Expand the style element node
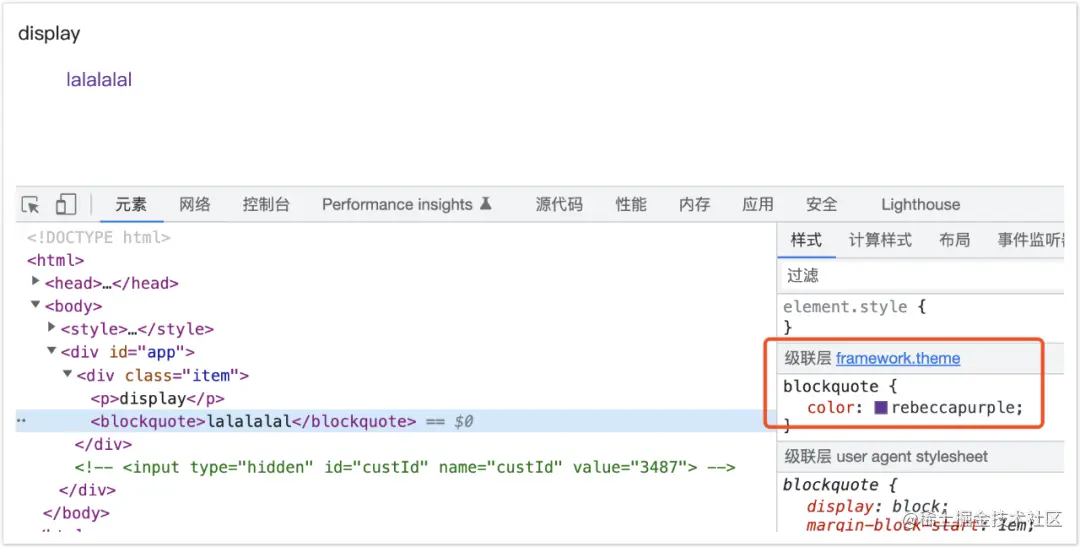Screen dimensions: 1080x547 [52, 327]
